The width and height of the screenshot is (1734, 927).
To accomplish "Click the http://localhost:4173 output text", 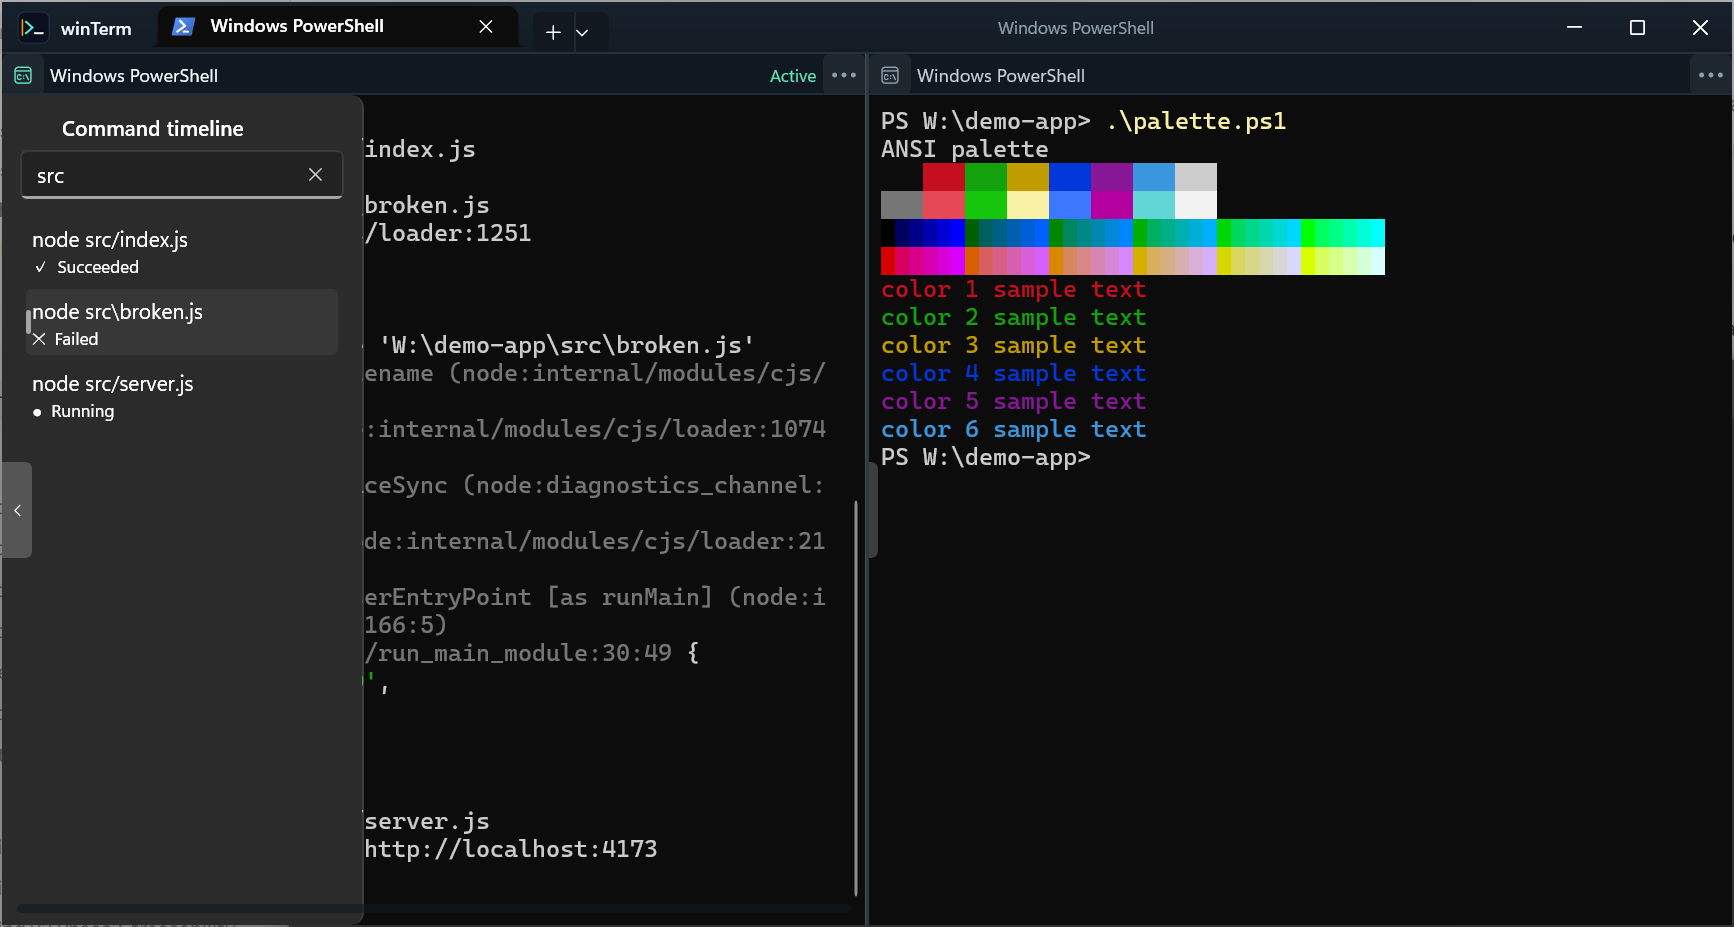I will pos(511,849).
